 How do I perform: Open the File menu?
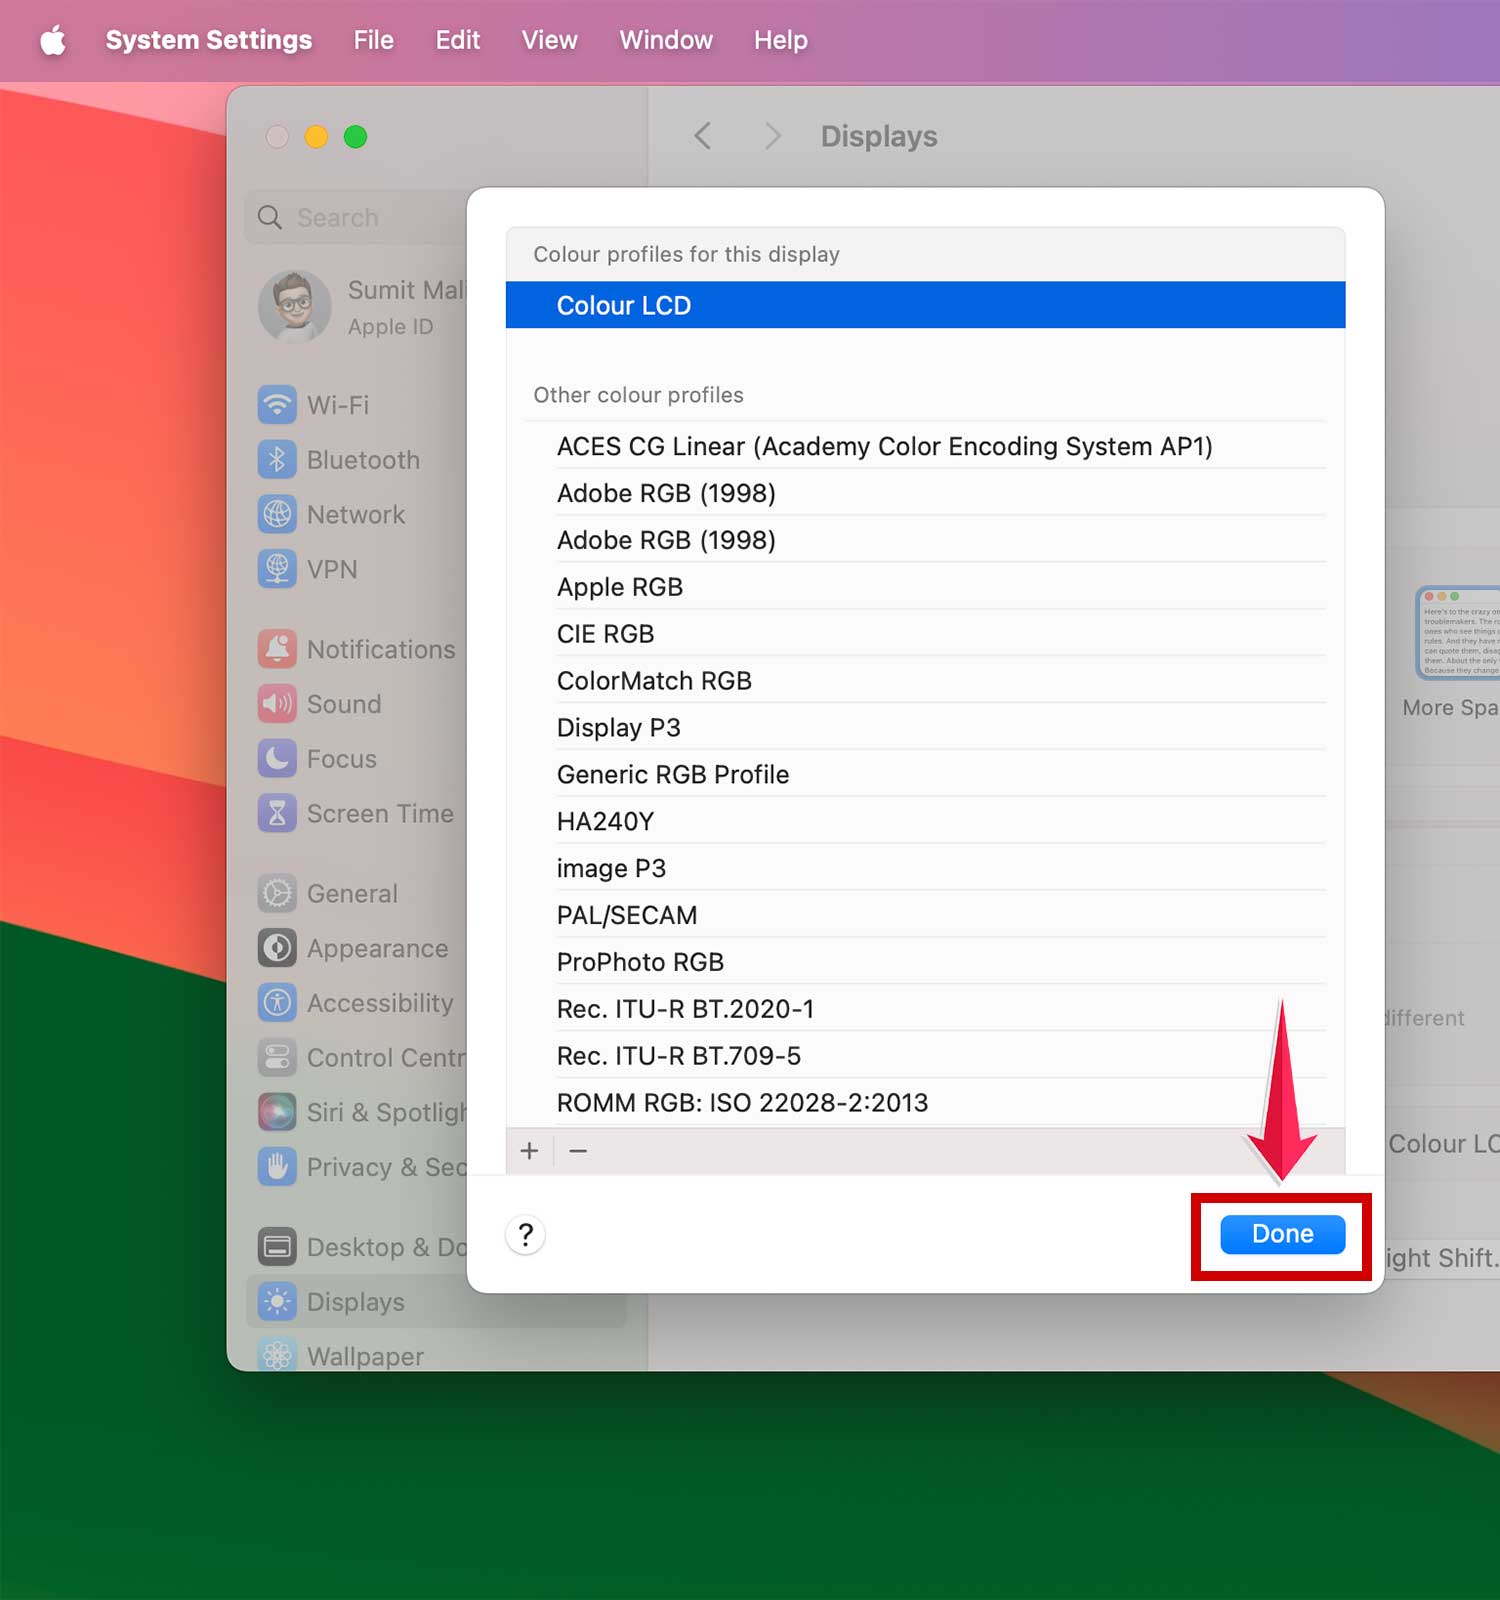pos(373,40)
